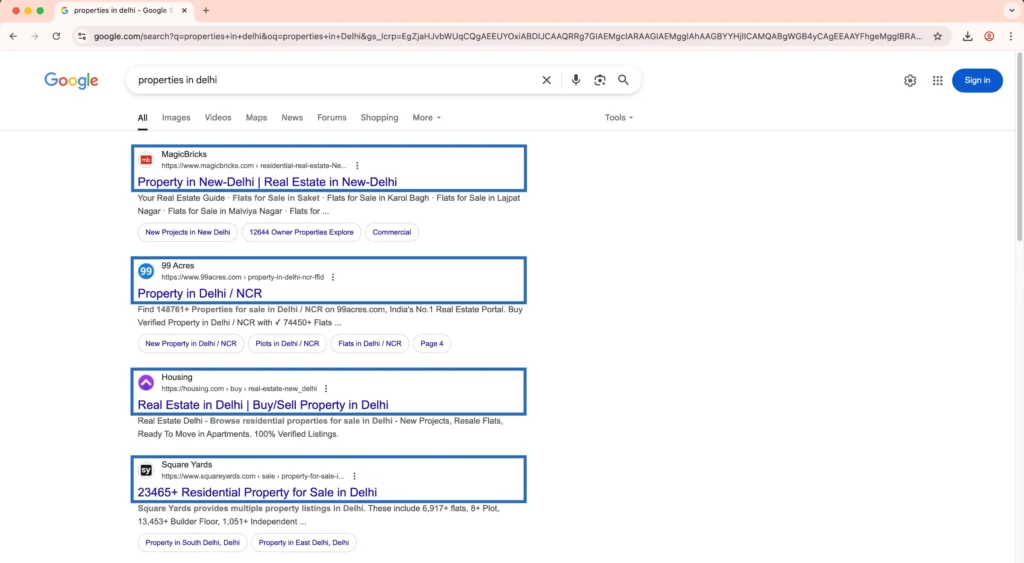Bookmark this page with the star icon

point(938,37)
